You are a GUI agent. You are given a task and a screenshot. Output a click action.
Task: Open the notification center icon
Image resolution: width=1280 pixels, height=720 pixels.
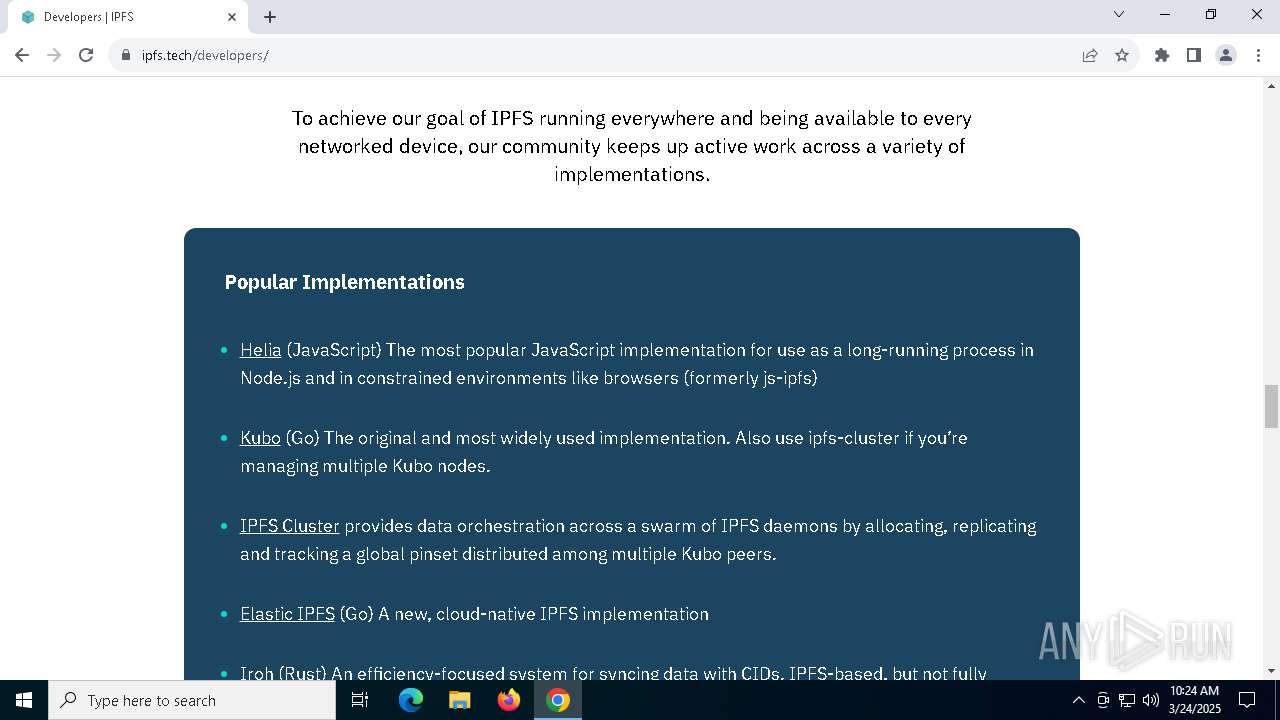coord(1247,700)
